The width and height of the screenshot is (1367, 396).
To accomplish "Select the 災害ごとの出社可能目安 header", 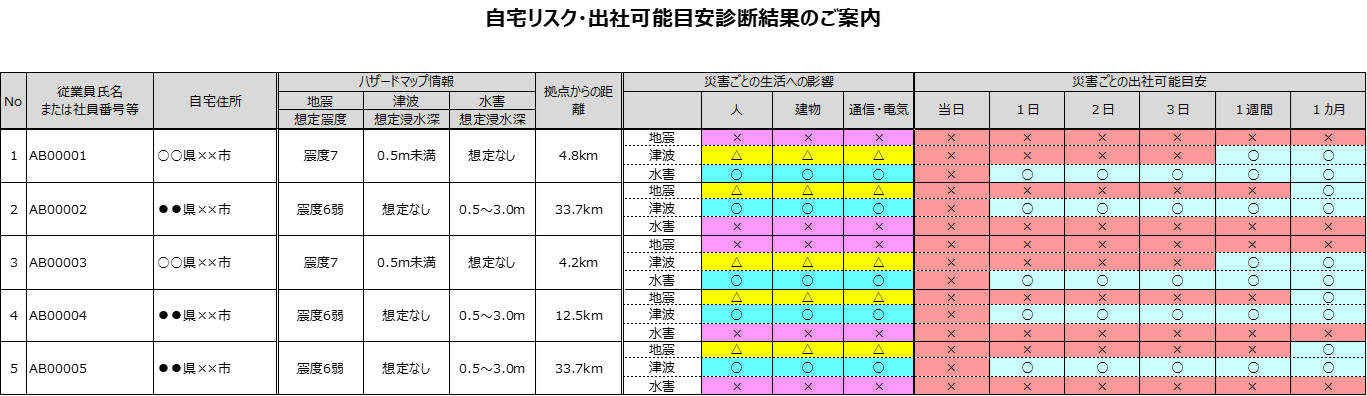I will click(1140, 82).
